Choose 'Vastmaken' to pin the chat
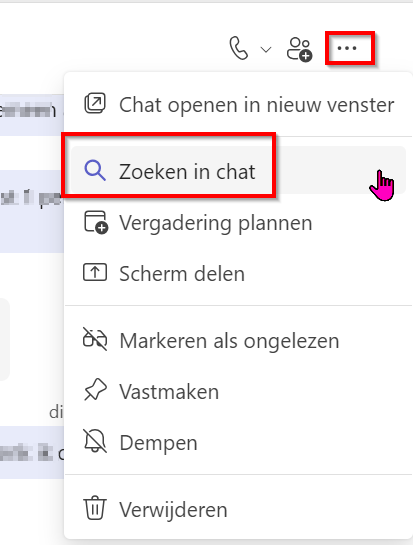Image resolution: width=413 pixels, height=545 pixels. click(238, 392)
